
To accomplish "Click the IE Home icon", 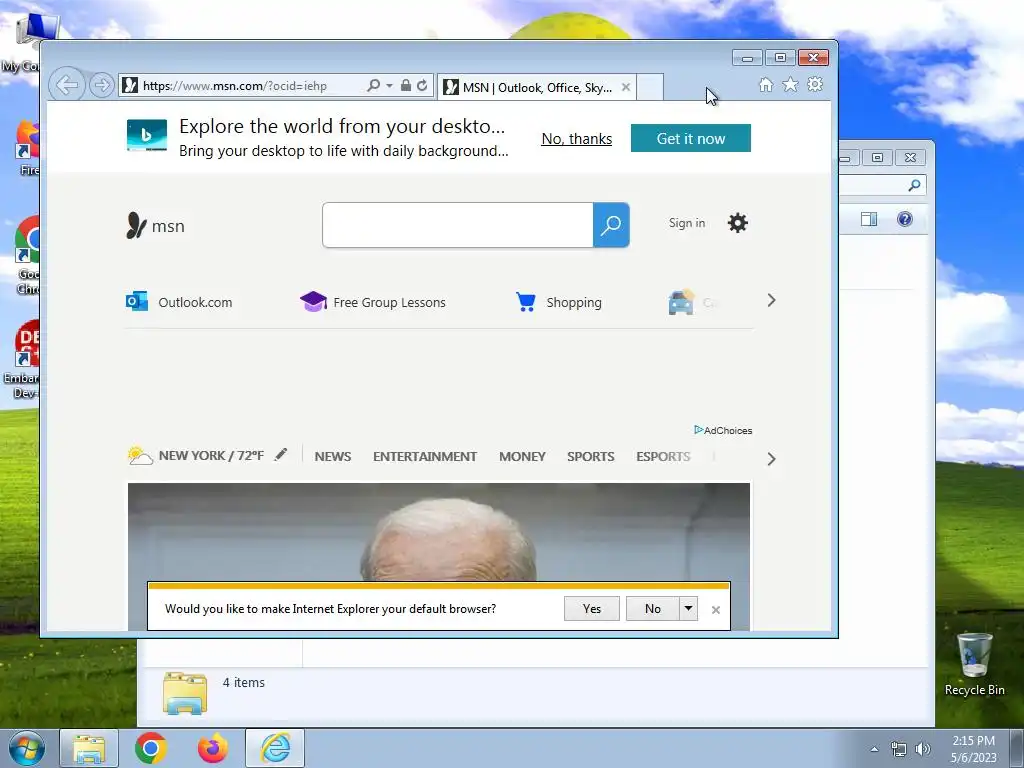I will coord(766,85).
